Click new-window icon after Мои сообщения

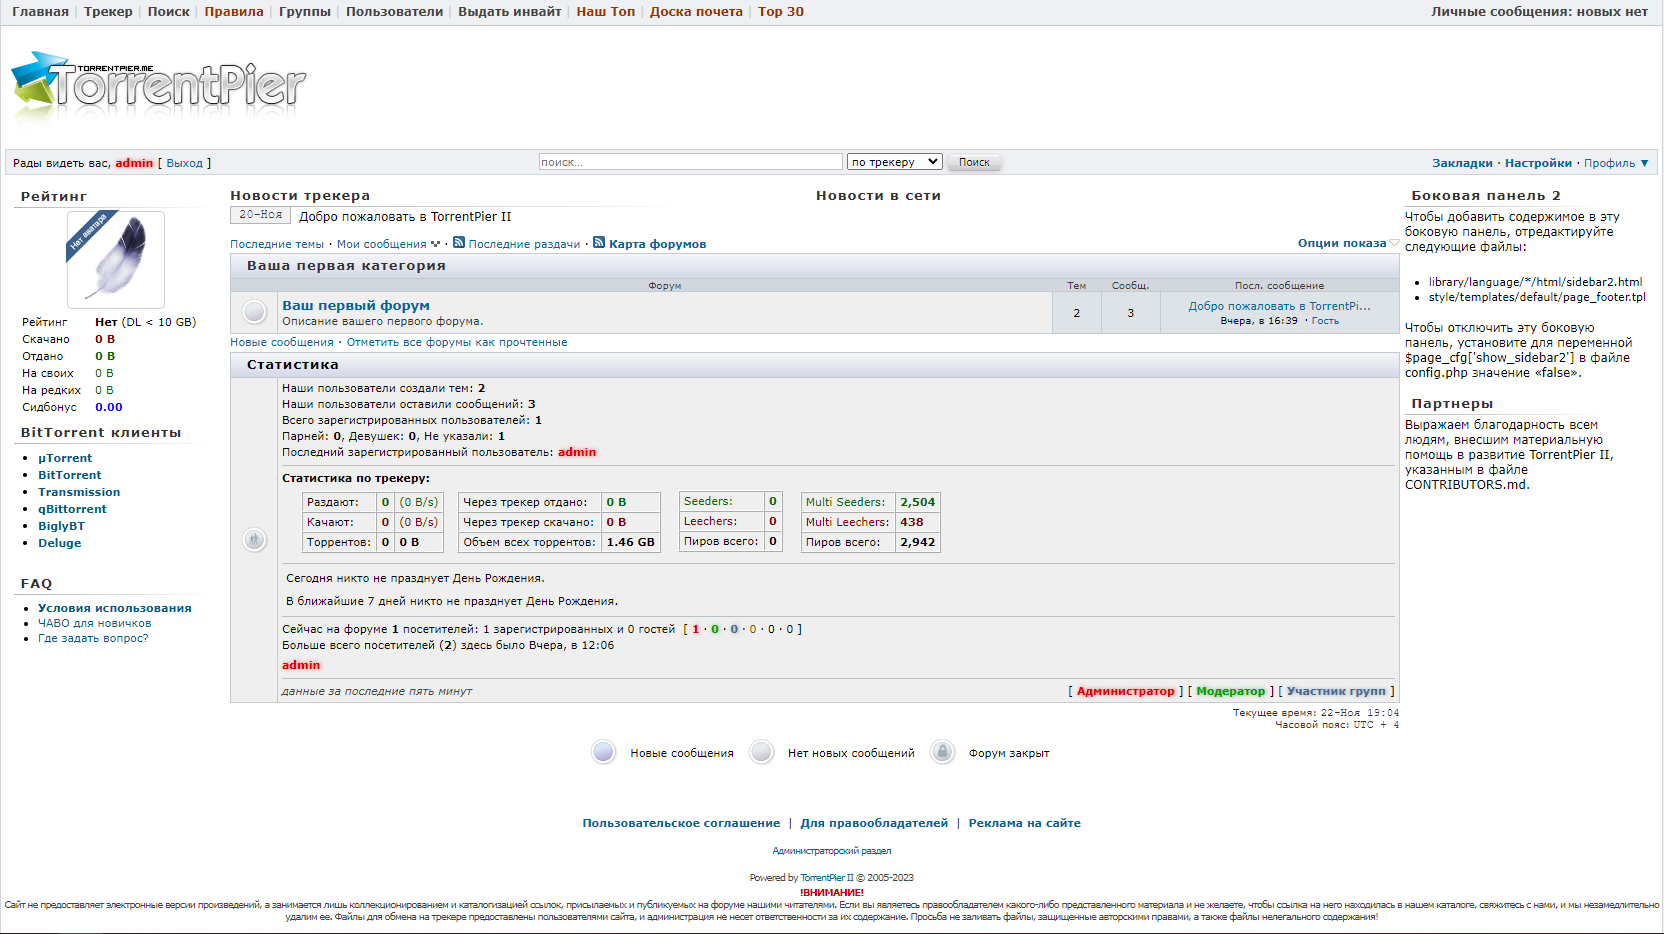click(435, 244)
